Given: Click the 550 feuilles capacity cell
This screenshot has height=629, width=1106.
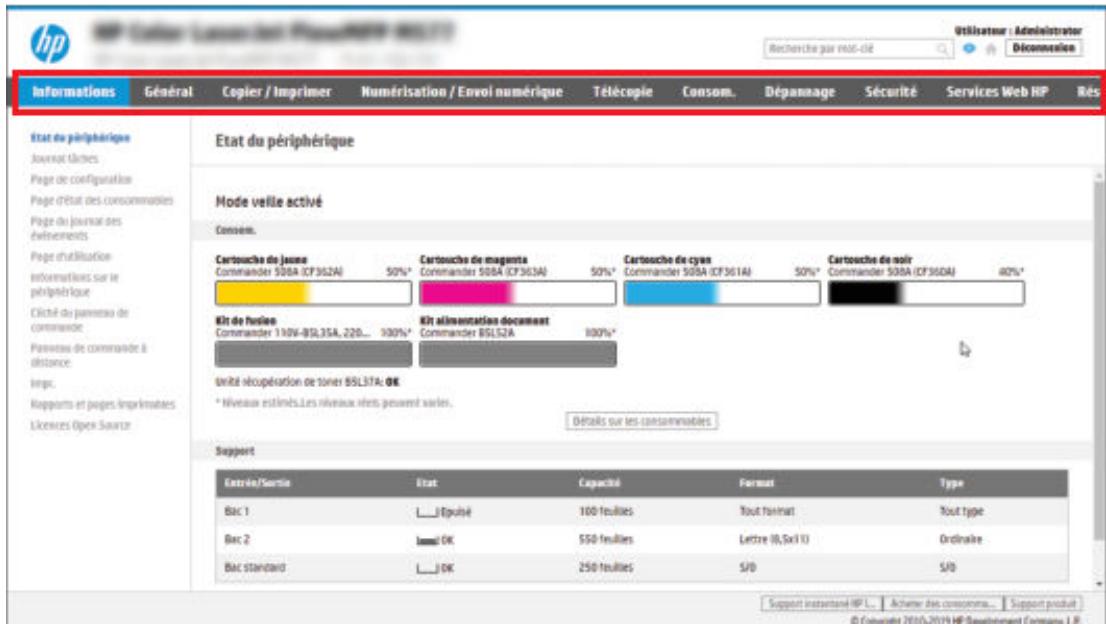Looking at the screenshot, I should (x=606, y=539).
